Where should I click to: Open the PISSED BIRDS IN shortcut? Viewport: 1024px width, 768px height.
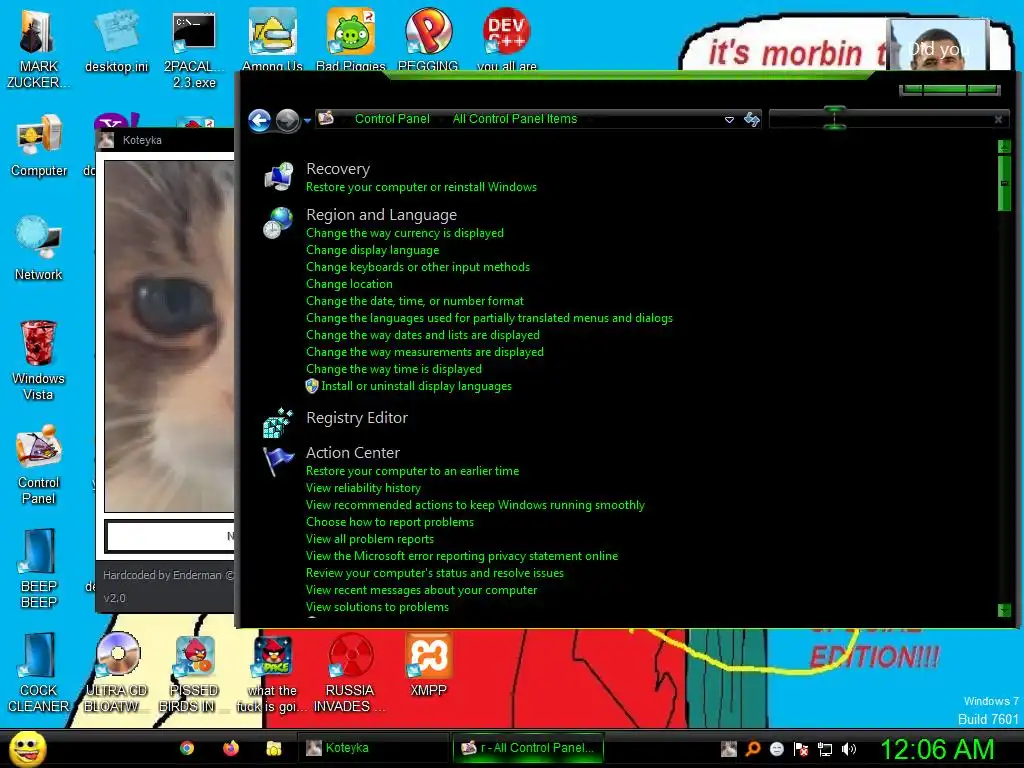[194, 672]
